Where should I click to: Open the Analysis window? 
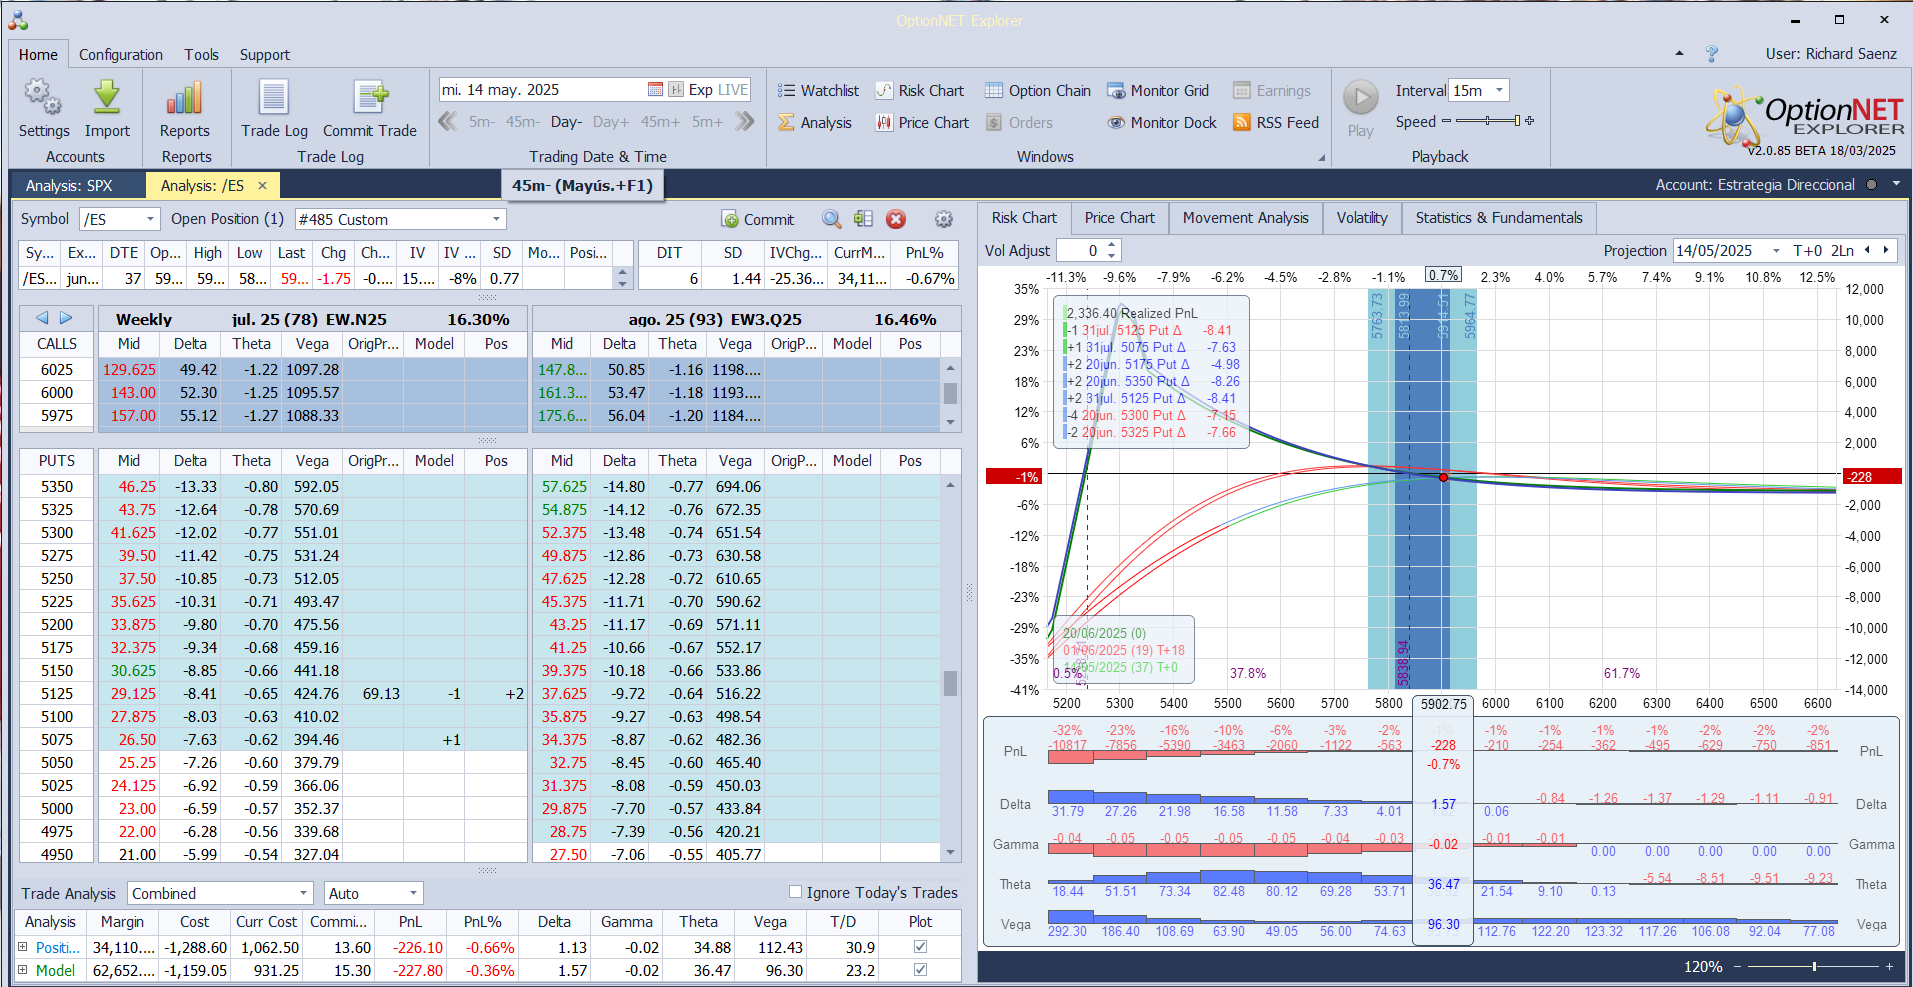coord(815,123)
